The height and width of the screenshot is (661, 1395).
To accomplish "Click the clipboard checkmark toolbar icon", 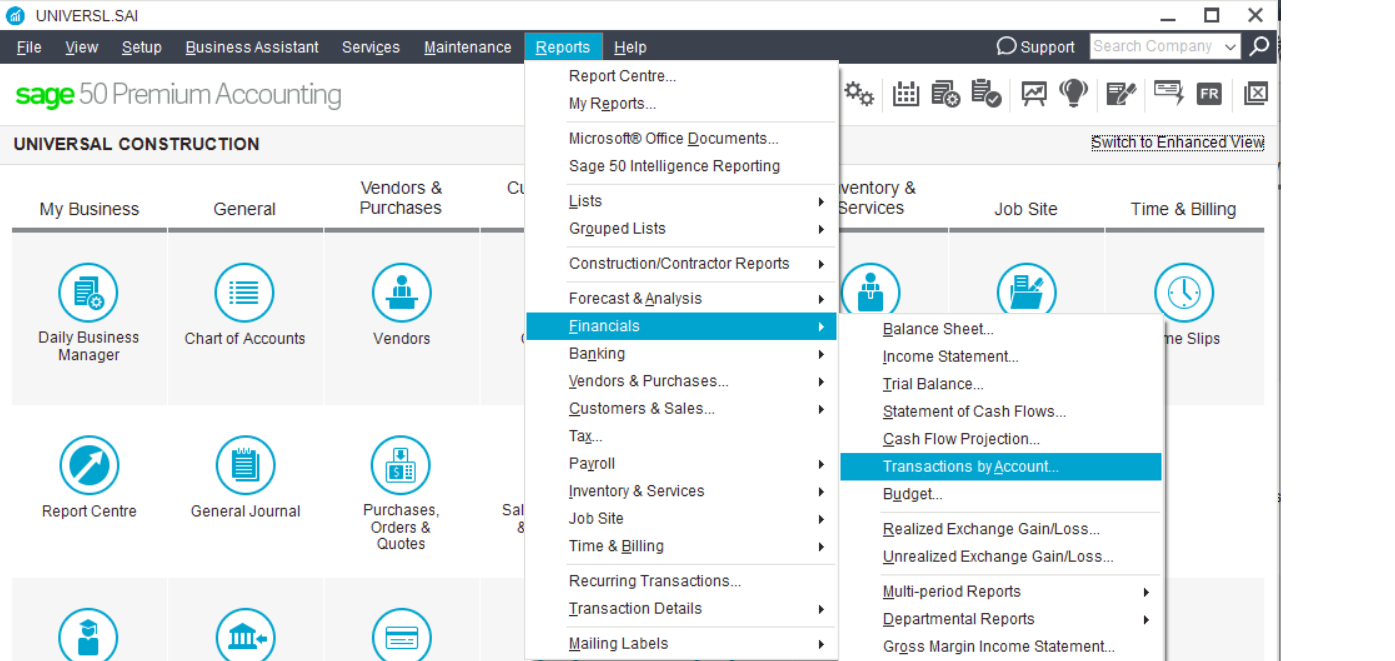I will click(986, 94).
